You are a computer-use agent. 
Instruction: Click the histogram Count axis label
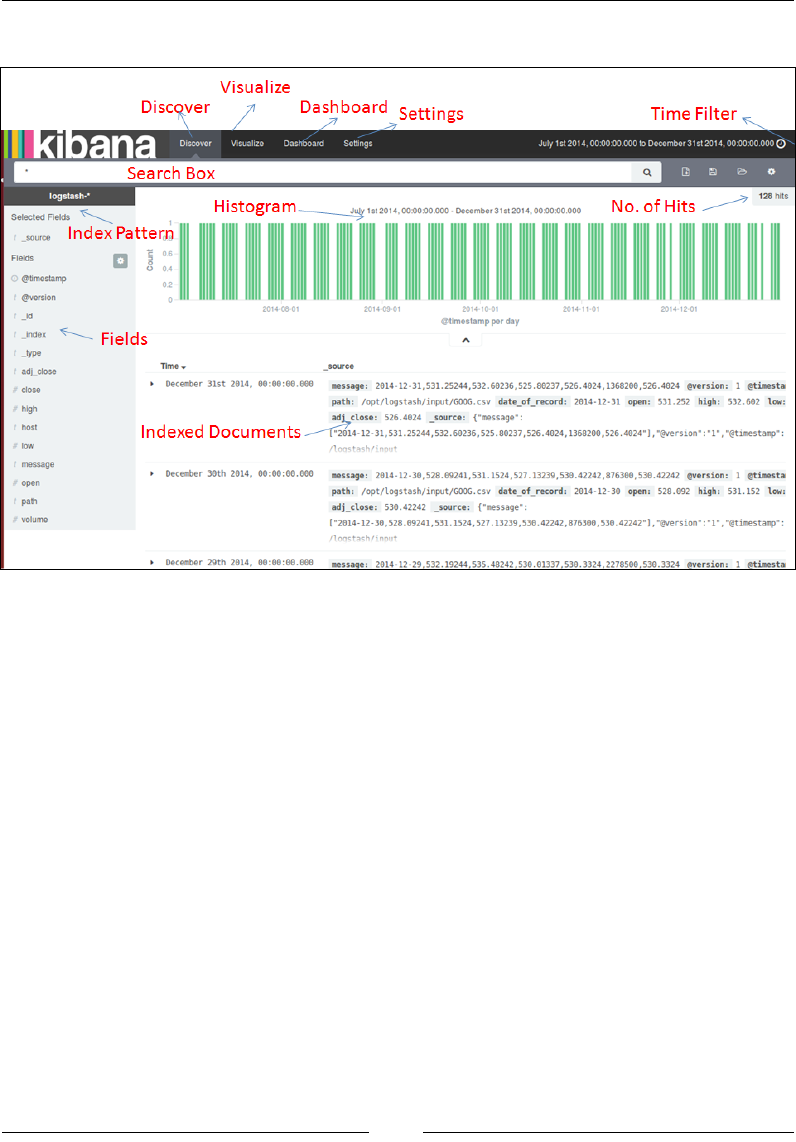click(150, 260)
